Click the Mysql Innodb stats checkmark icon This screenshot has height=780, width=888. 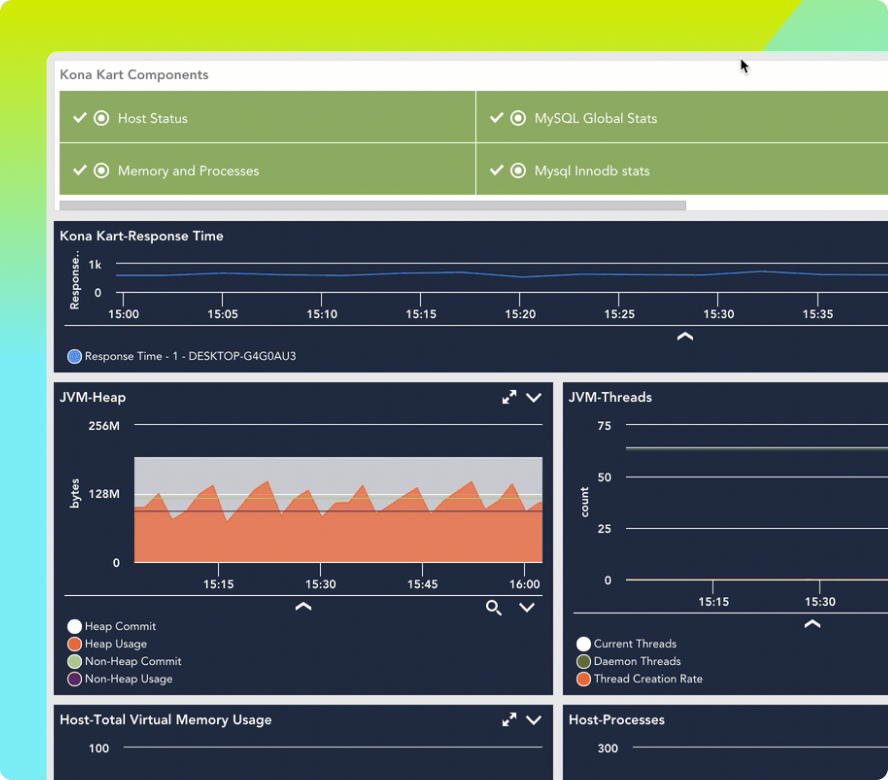click(497, 170)
